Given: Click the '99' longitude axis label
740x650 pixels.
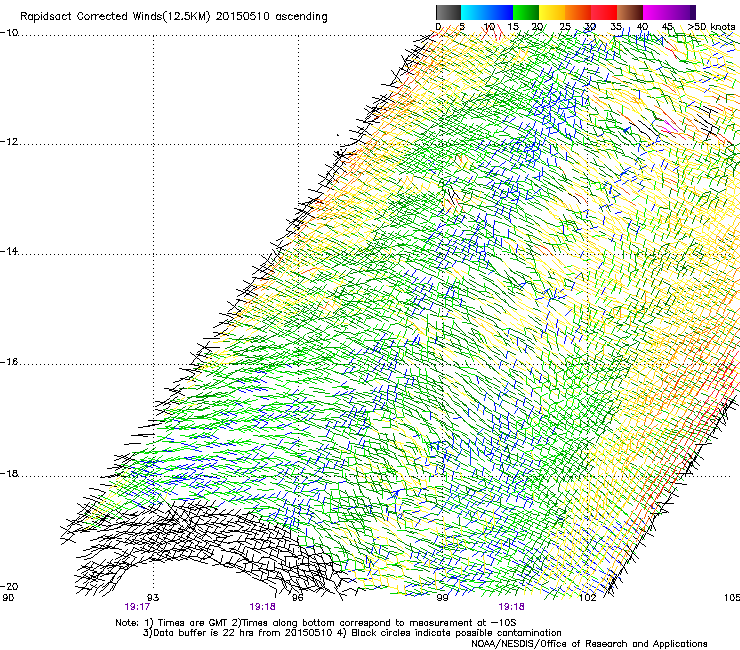Looking at the screenshot, I should click(x=442, y=598).
